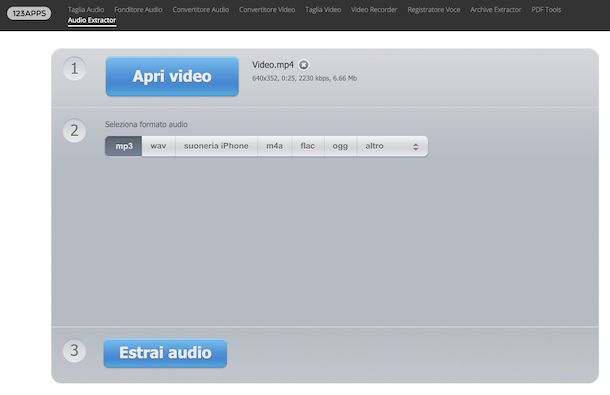Switch to Convertitore Video
The height and width of the screenshot is (395, 610).
[x=267, y=10]
